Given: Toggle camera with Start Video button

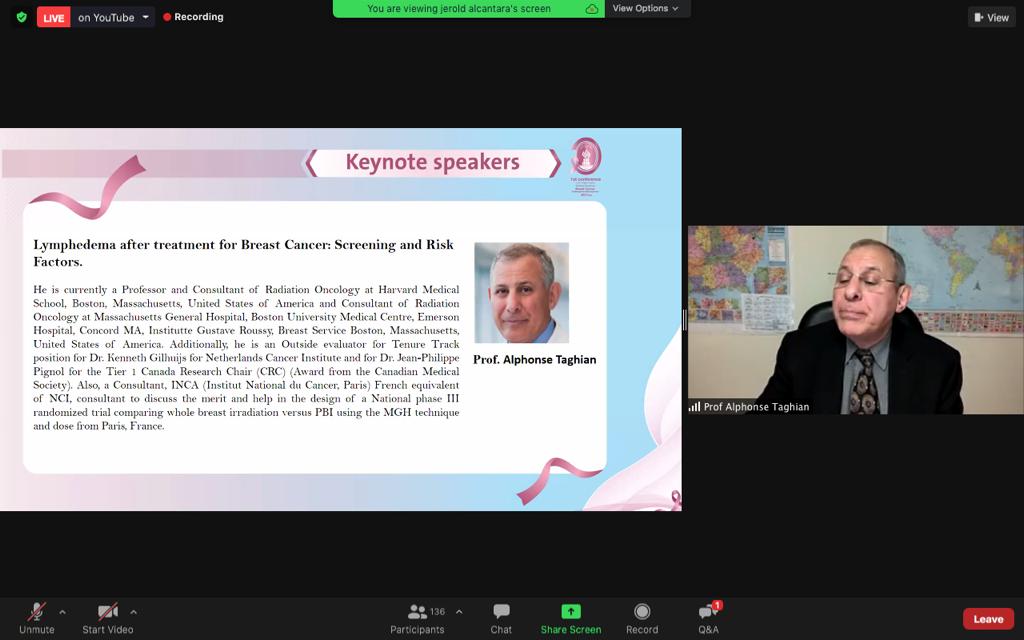Looking at the screenshot, I should 107,618.
